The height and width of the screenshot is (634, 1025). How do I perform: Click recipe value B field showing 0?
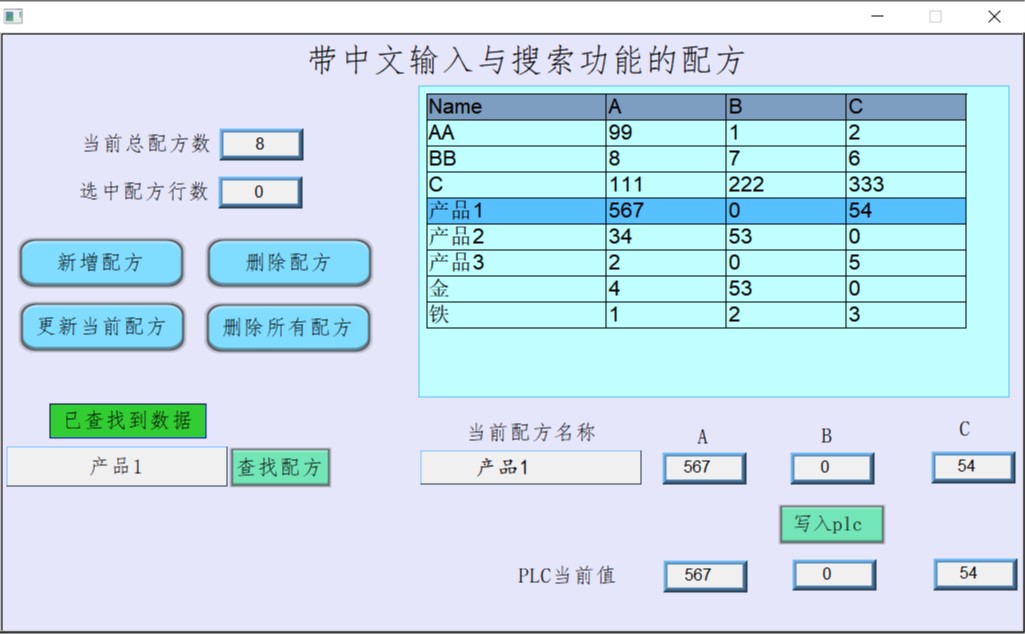point(832,467)
